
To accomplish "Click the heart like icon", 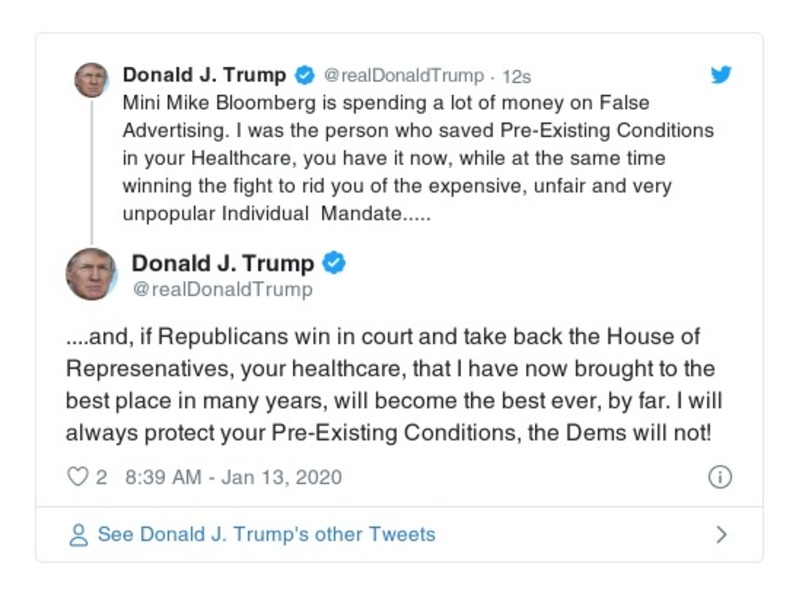I will [77, 477].
